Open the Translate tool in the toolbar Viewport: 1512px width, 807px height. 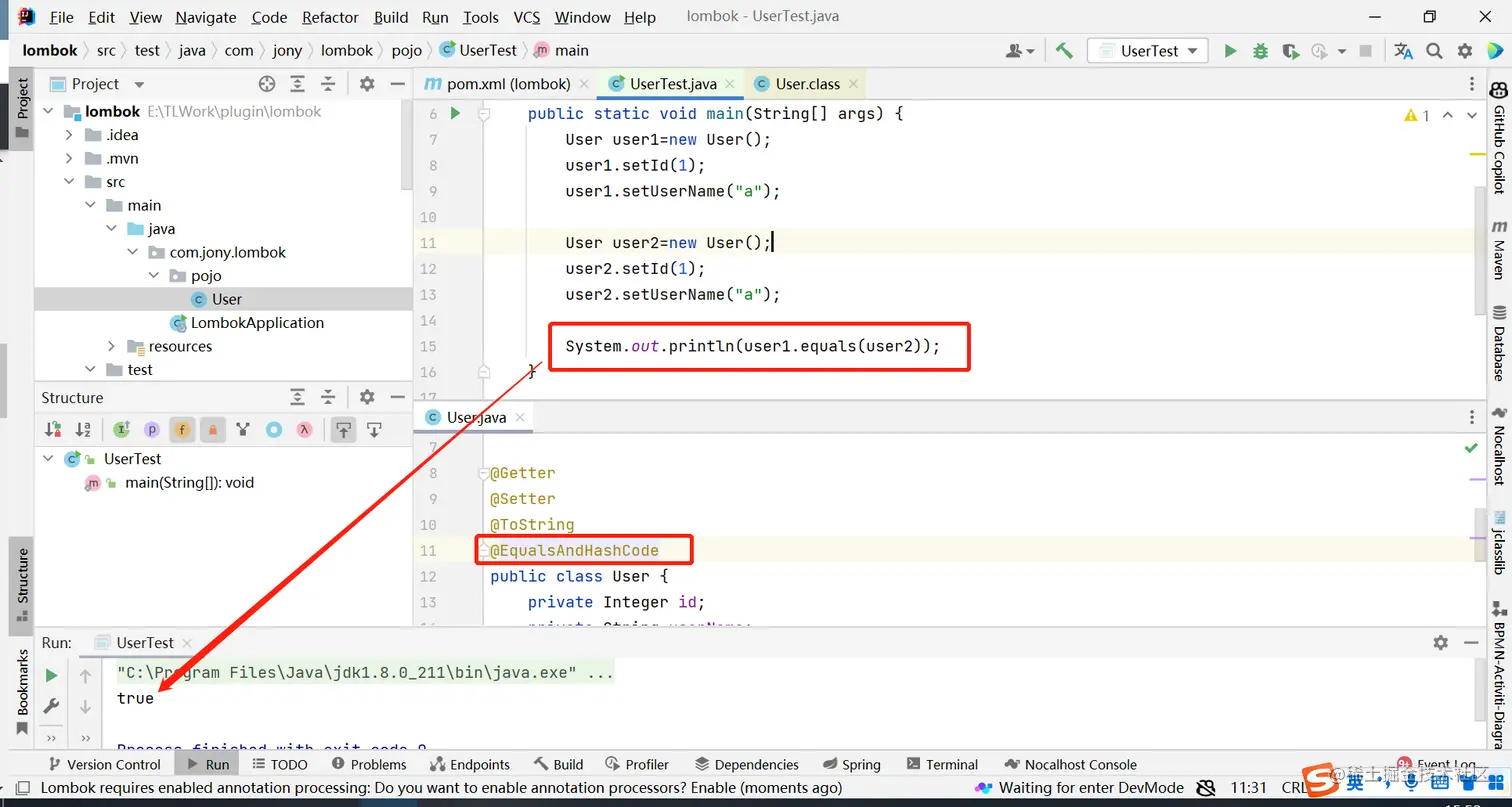pos(1404,51)
